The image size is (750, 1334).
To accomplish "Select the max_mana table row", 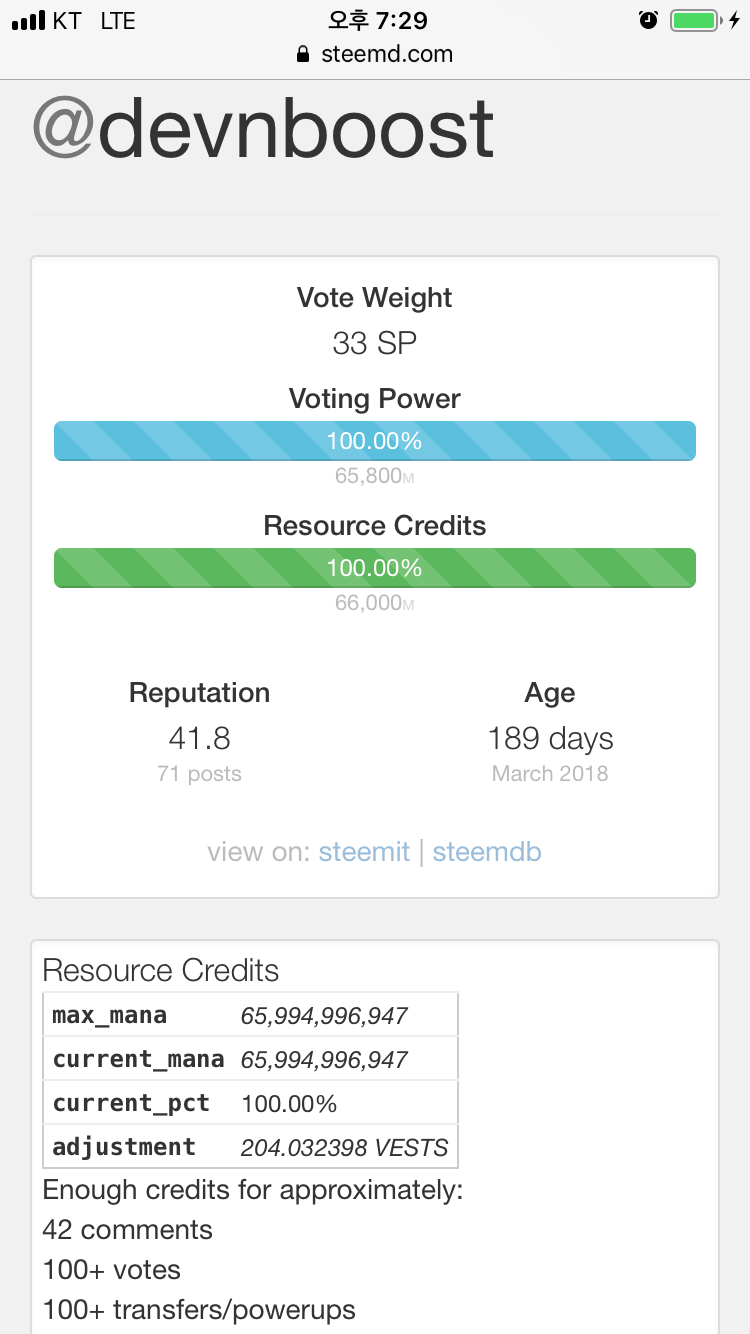I will click(x=250, y=1015).
